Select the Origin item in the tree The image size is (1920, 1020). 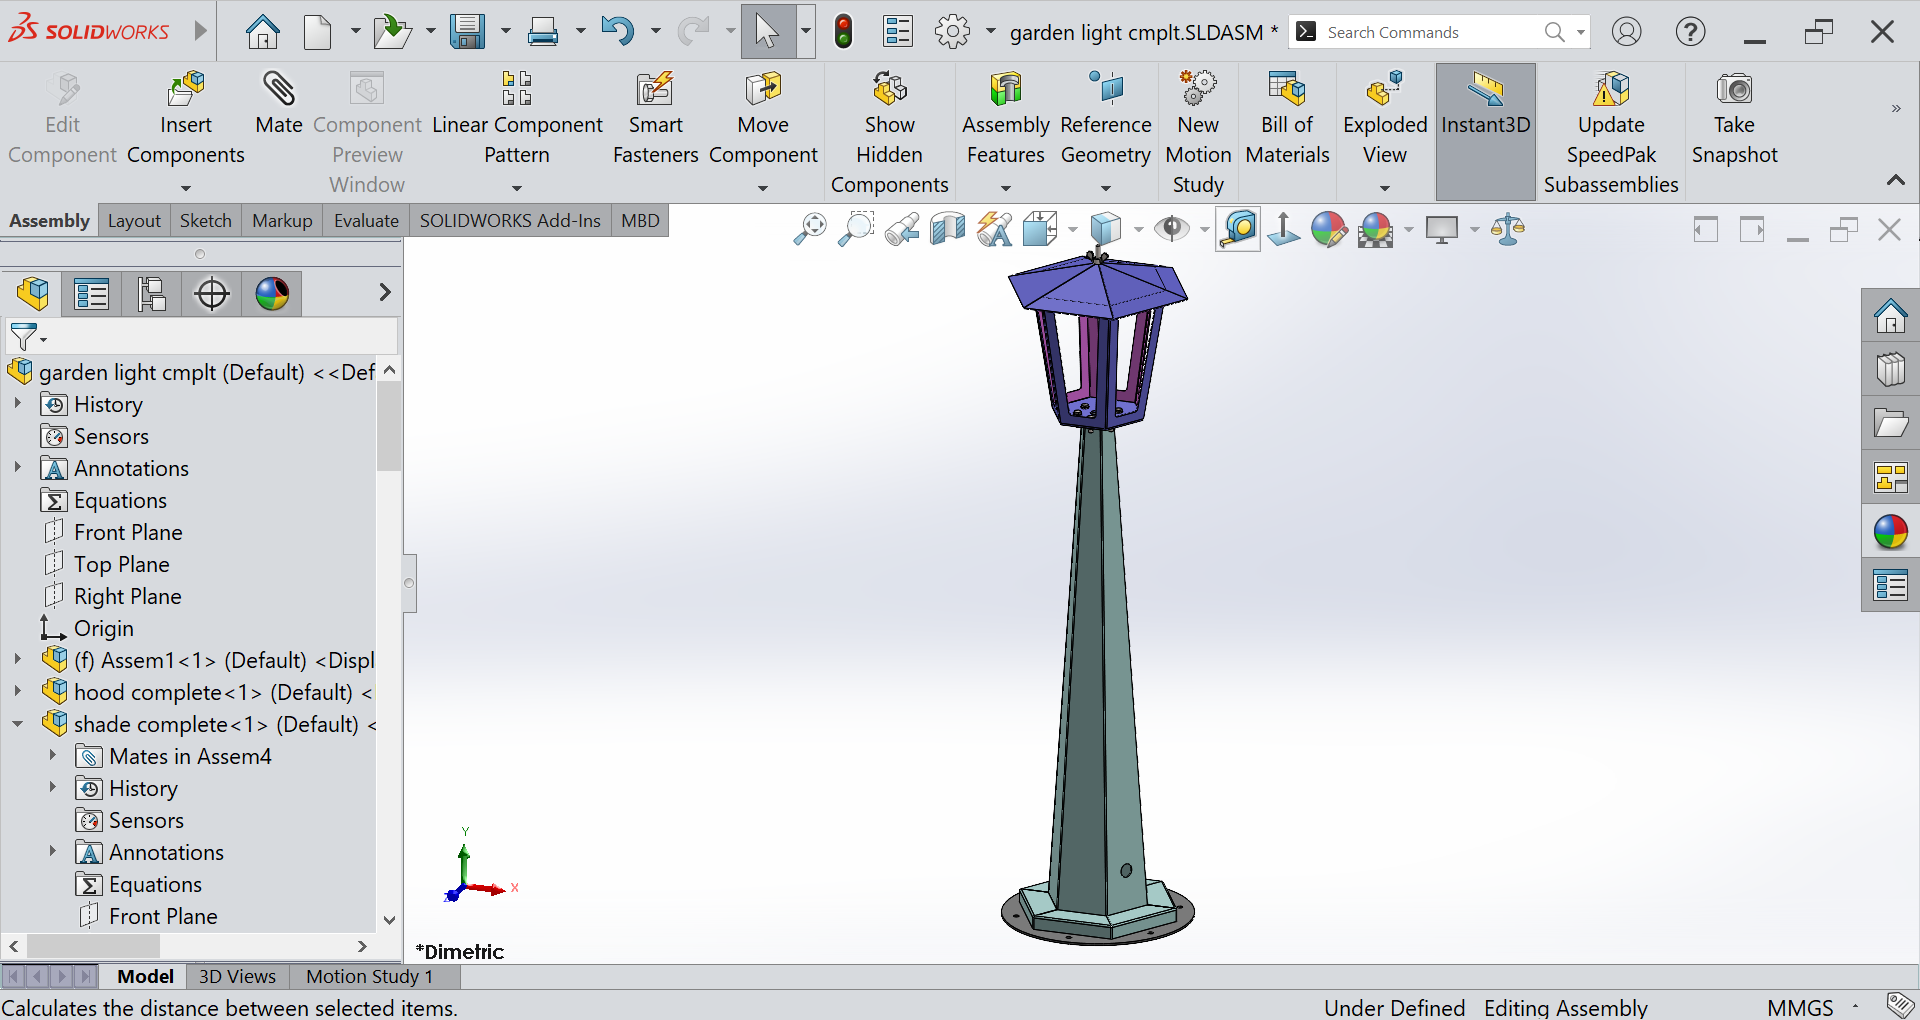pos(104,628)
